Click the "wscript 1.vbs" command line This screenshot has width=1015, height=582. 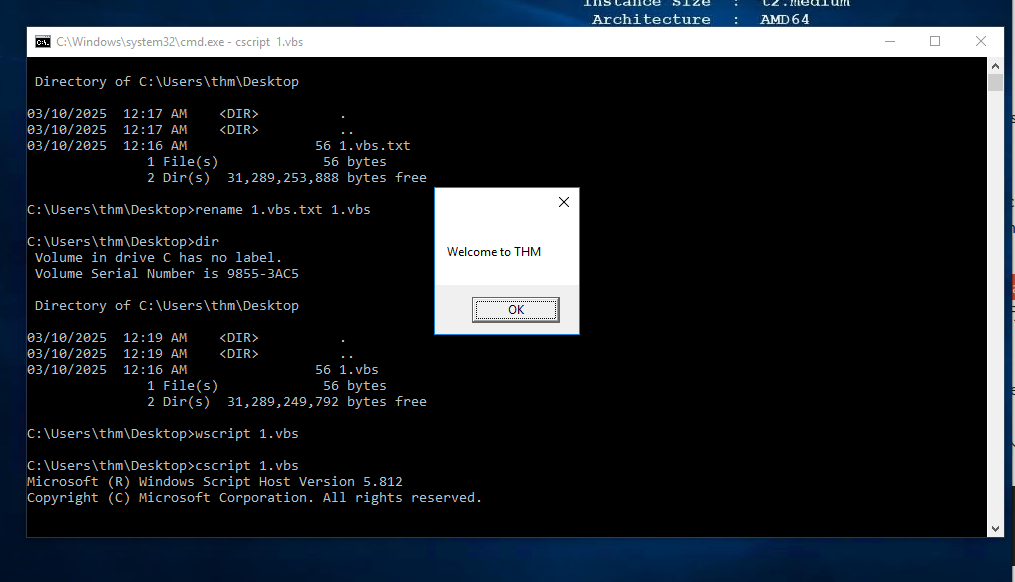point(163,434)
